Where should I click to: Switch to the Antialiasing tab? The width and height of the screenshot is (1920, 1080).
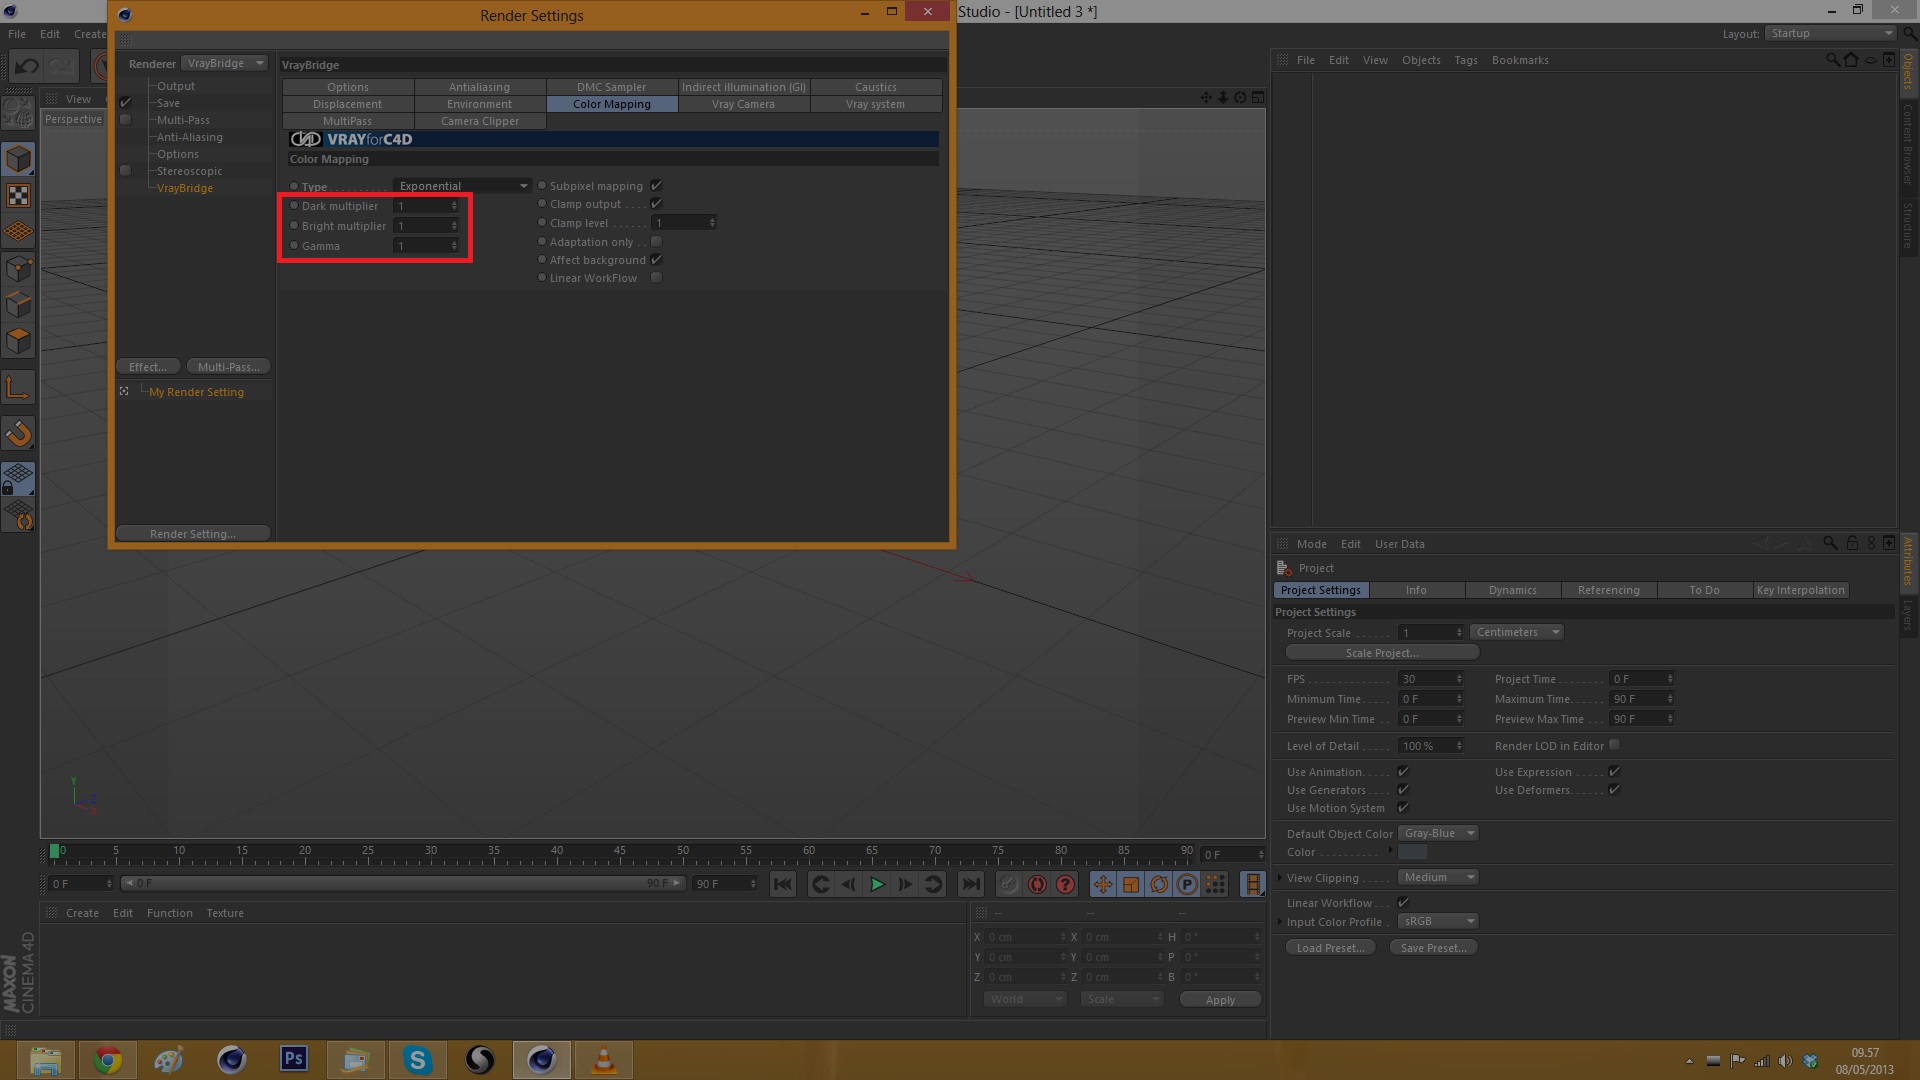(x=479, y=87)
